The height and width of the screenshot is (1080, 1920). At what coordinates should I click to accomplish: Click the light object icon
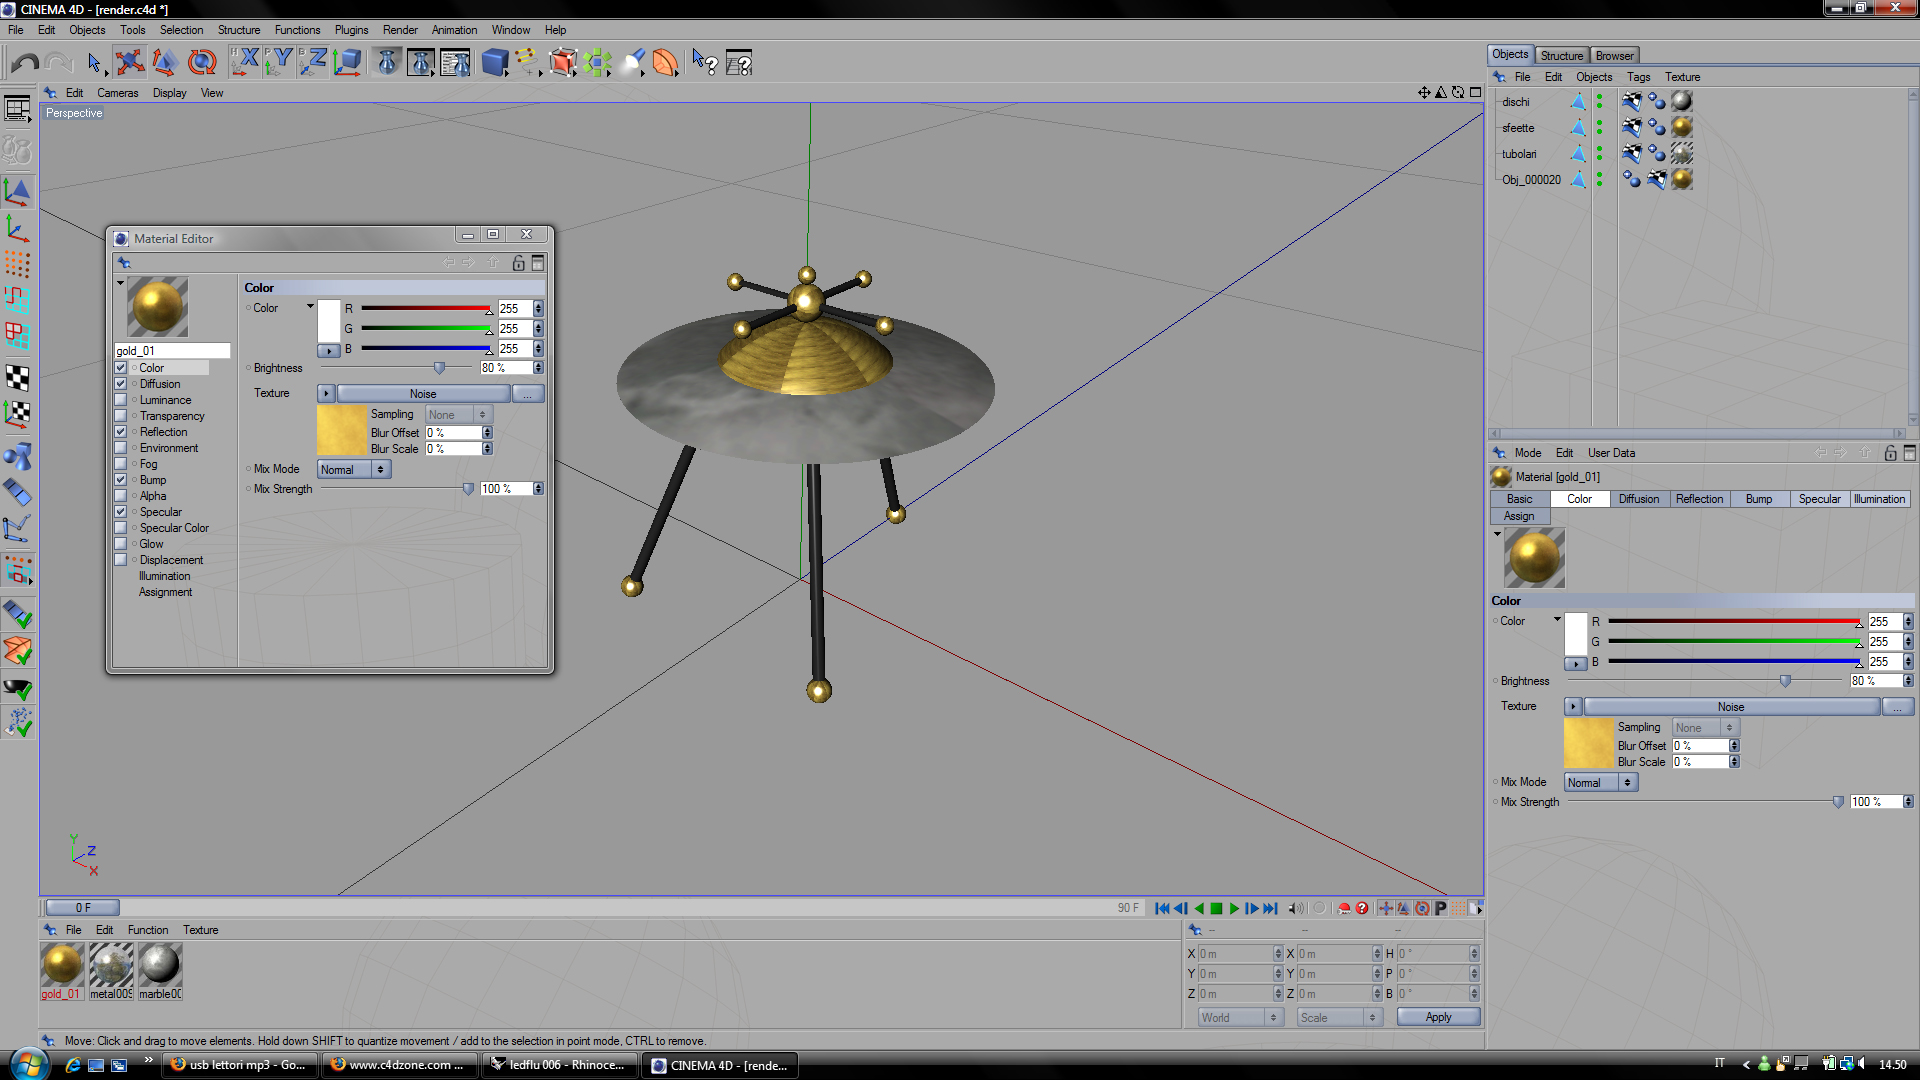click(633, 63)
